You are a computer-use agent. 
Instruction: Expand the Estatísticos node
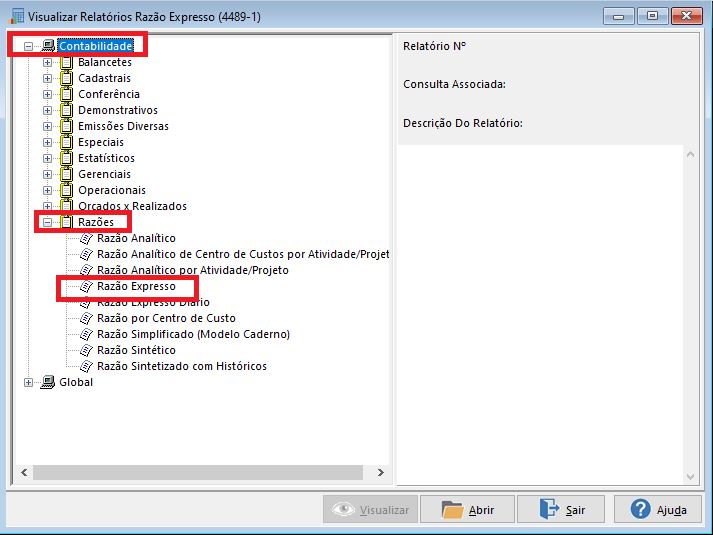[x=47, y=158]
